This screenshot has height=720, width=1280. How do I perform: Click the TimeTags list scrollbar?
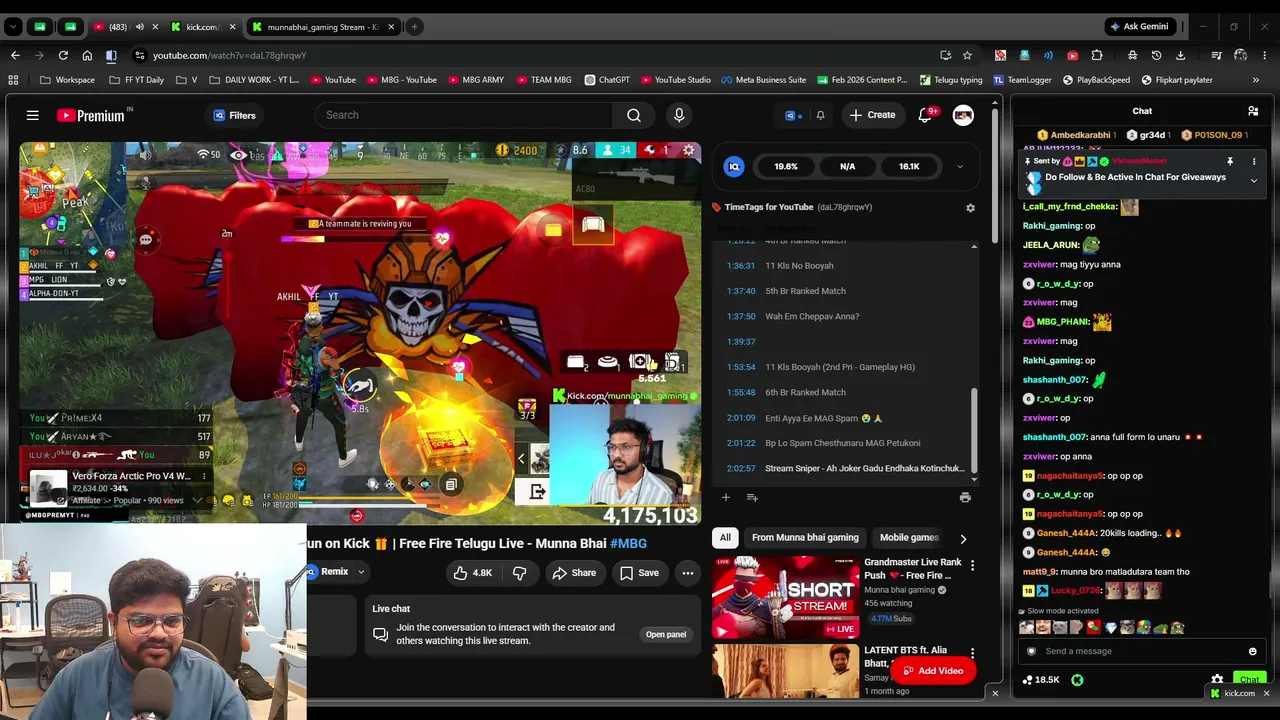click(973, 430)
